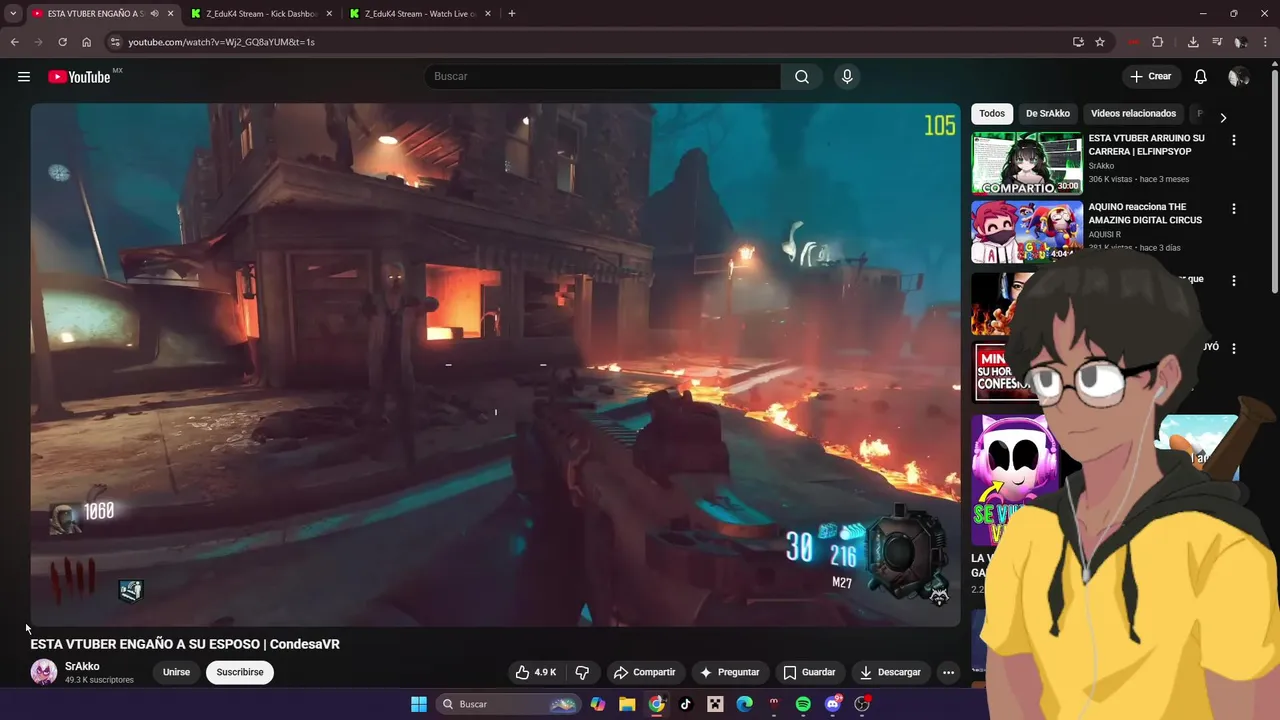Go back in browser history
Screen dimensions: 1280x720
(x=14, y=42)
